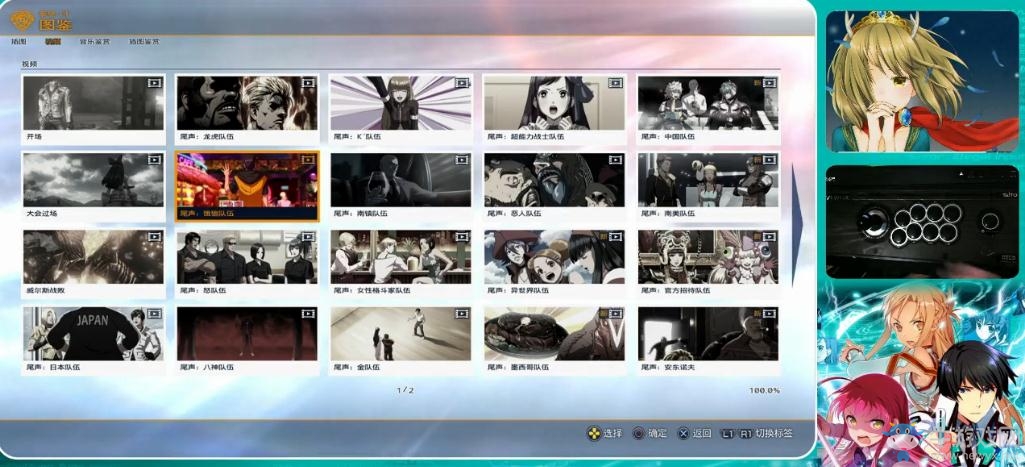Click the 开场 caption text
Image resolution: width=1025 pixels, height=467 pixels.
click(x=34, y=137)
